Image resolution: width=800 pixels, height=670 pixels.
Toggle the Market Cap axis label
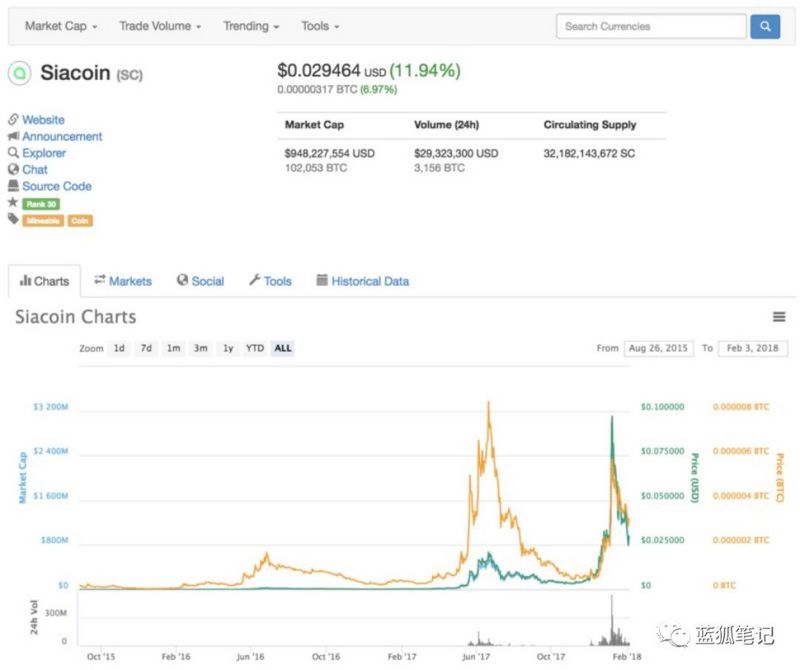(x=22, y=477)
